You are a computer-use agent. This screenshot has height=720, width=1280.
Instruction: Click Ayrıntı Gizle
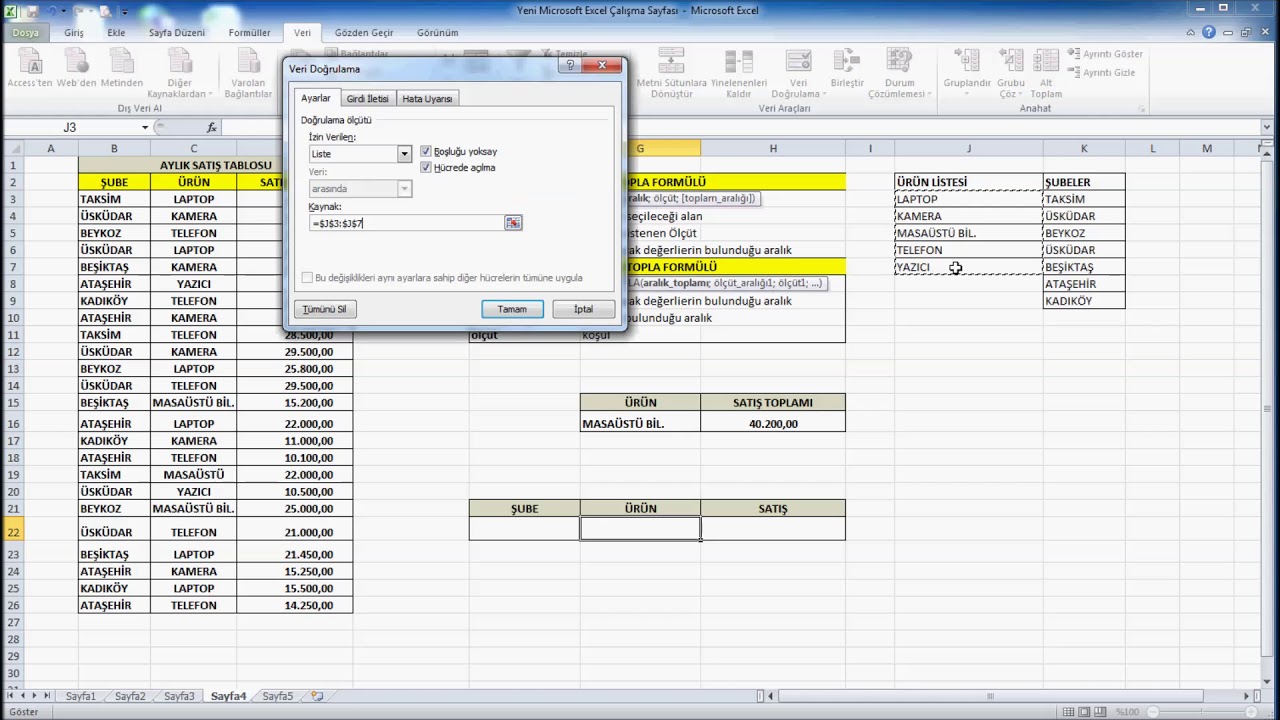[1101, 73]
